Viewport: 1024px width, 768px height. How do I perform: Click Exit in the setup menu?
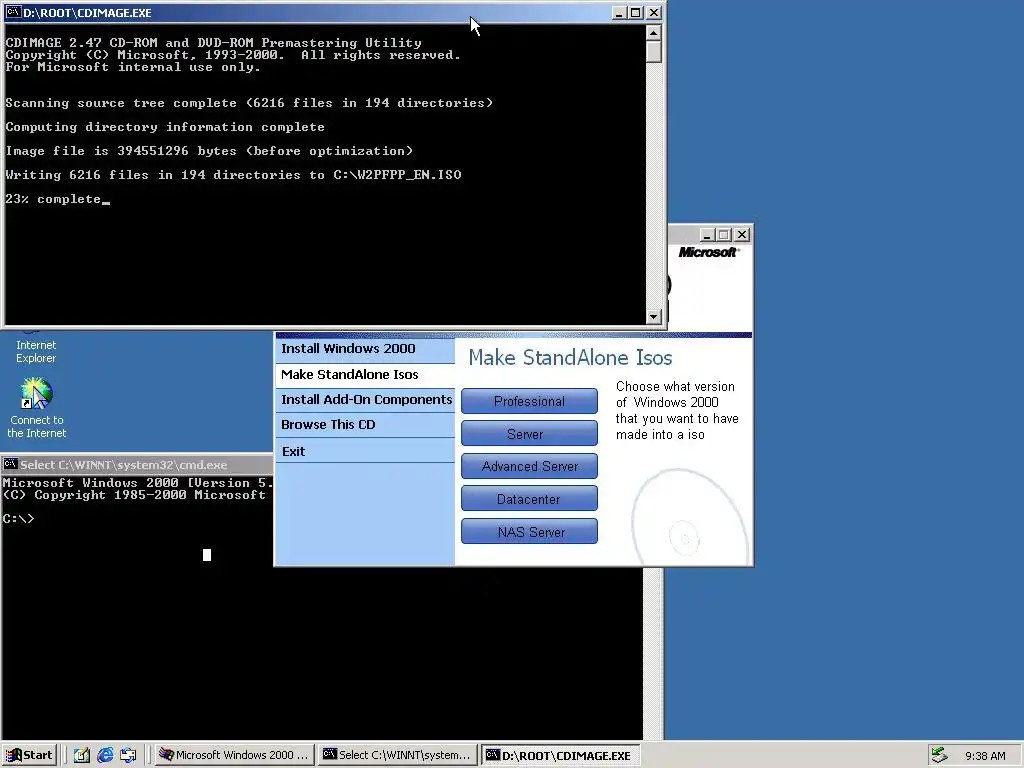365,451
